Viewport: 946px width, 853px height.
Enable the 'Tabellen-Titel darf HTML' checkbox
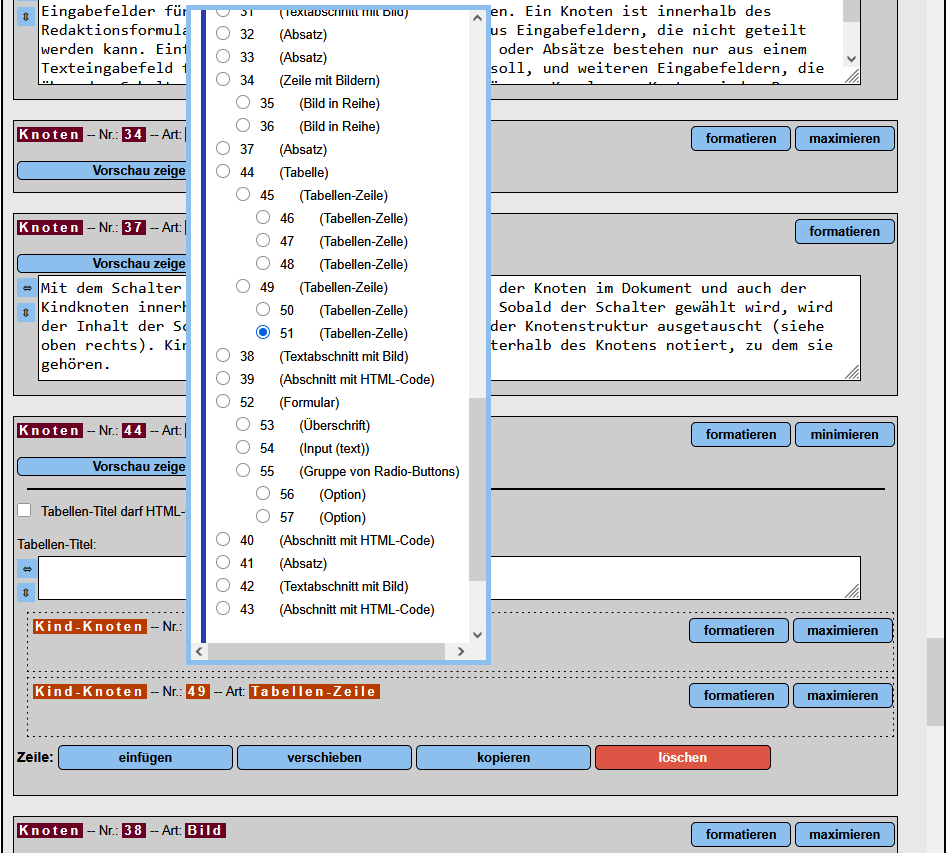[x=25, y=511]
